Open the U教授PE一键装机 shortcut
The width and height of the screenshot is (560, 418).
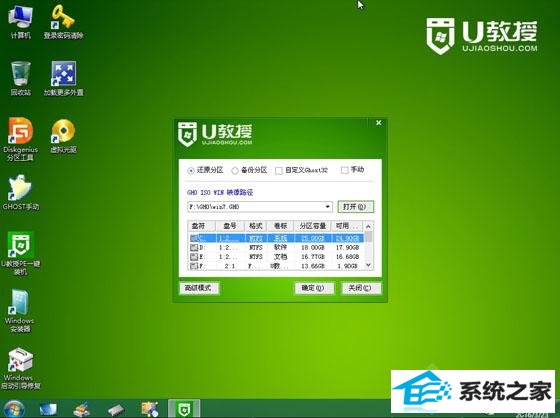click(x=20, y=253)
